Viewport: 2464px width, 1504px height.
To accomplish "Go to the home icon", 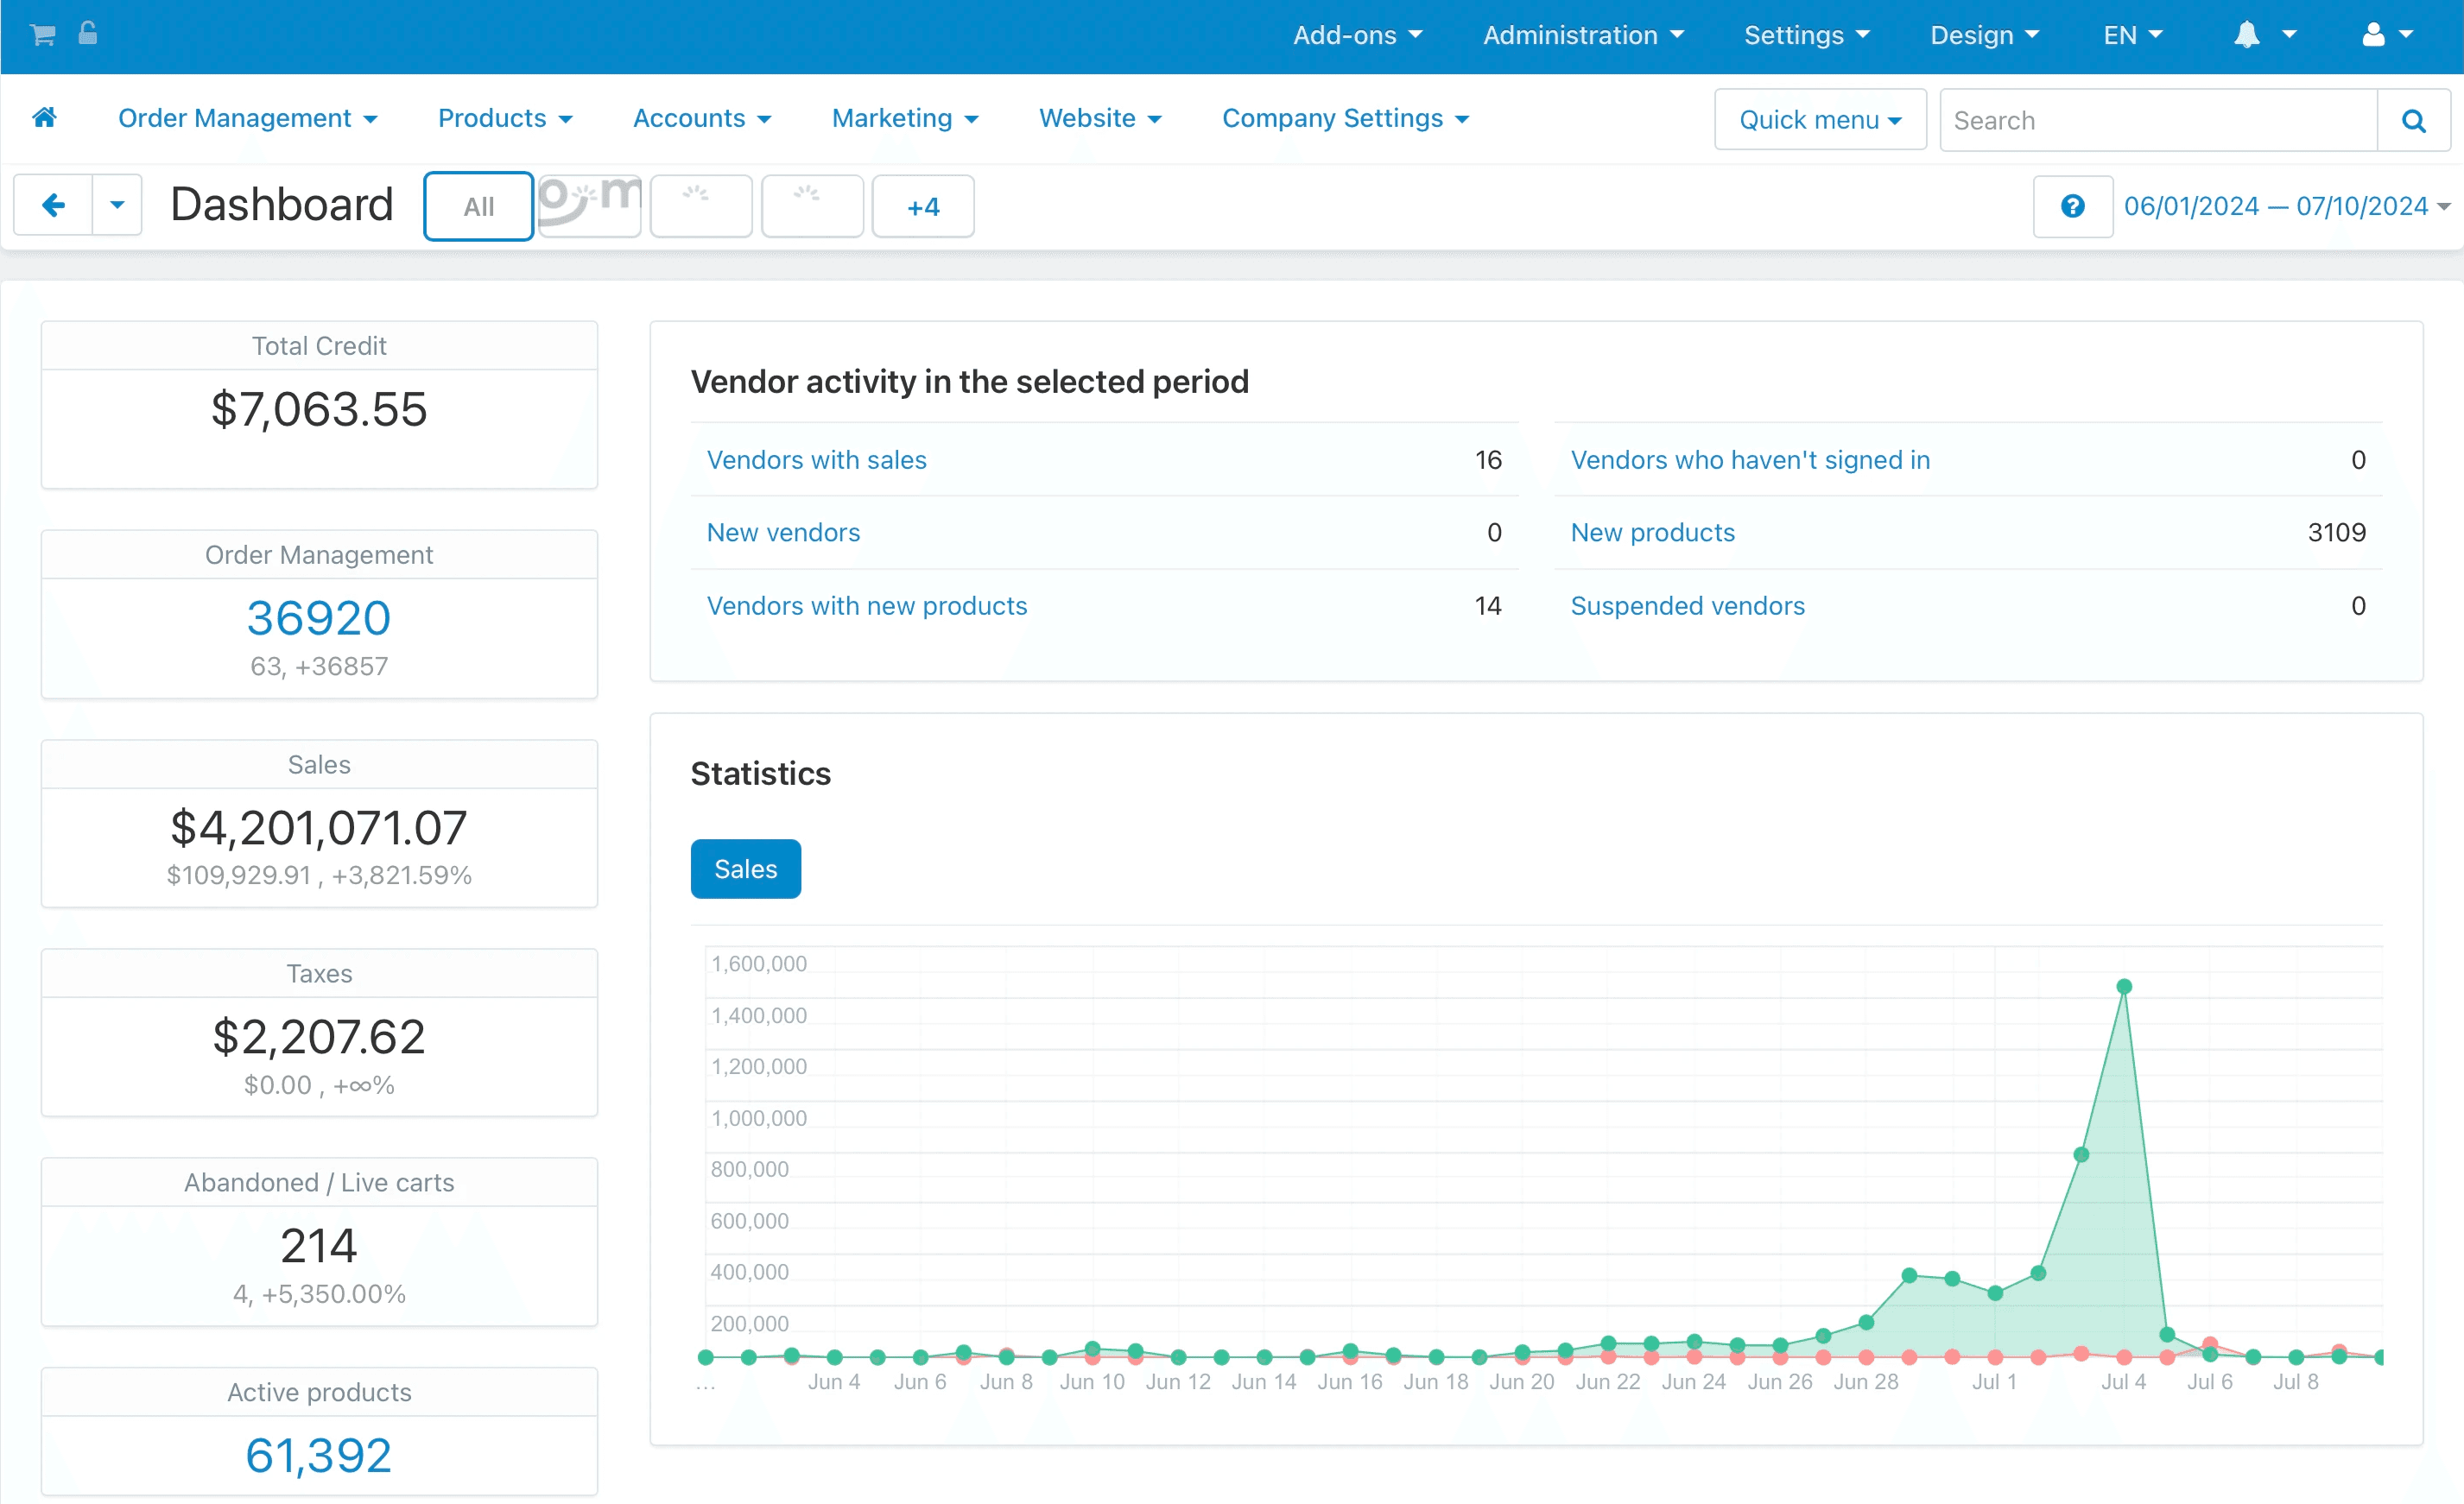I will pos(44,117).
